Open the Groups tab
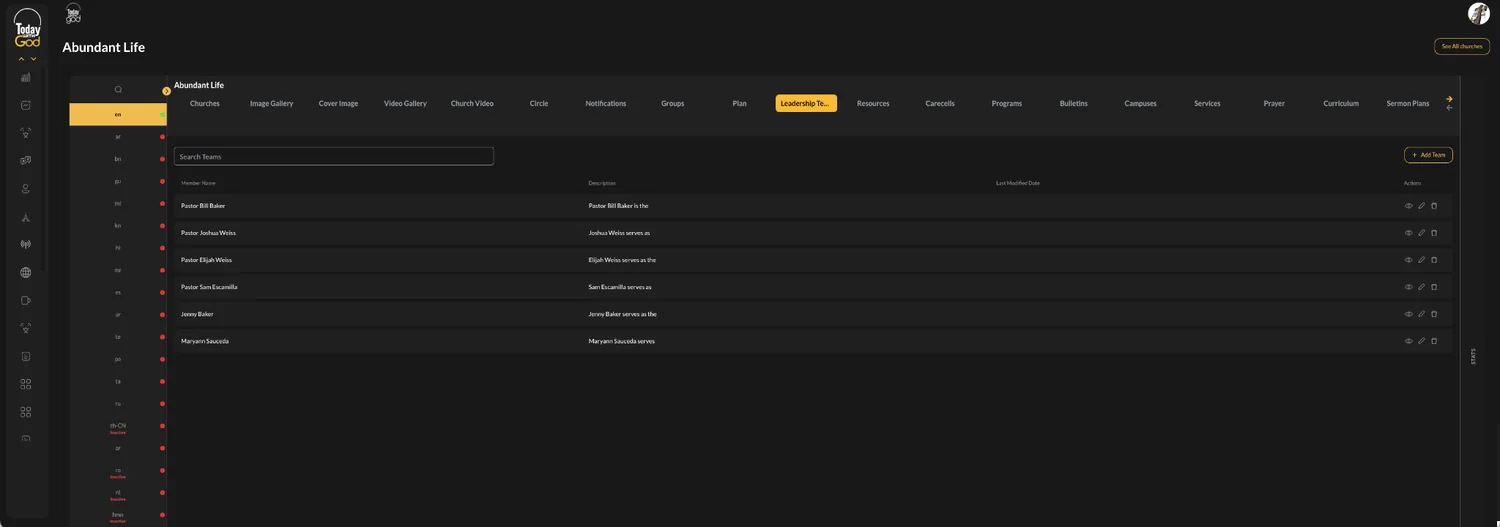The height and width of the screenshot is (527, 1500). [673, 103]
